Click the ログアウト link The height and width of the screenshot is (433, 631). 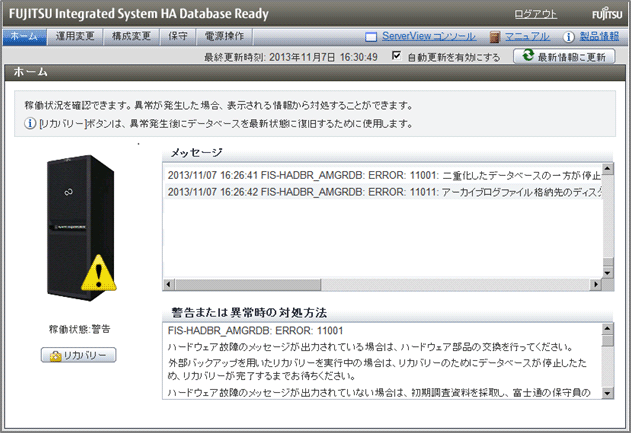[536, 14]
